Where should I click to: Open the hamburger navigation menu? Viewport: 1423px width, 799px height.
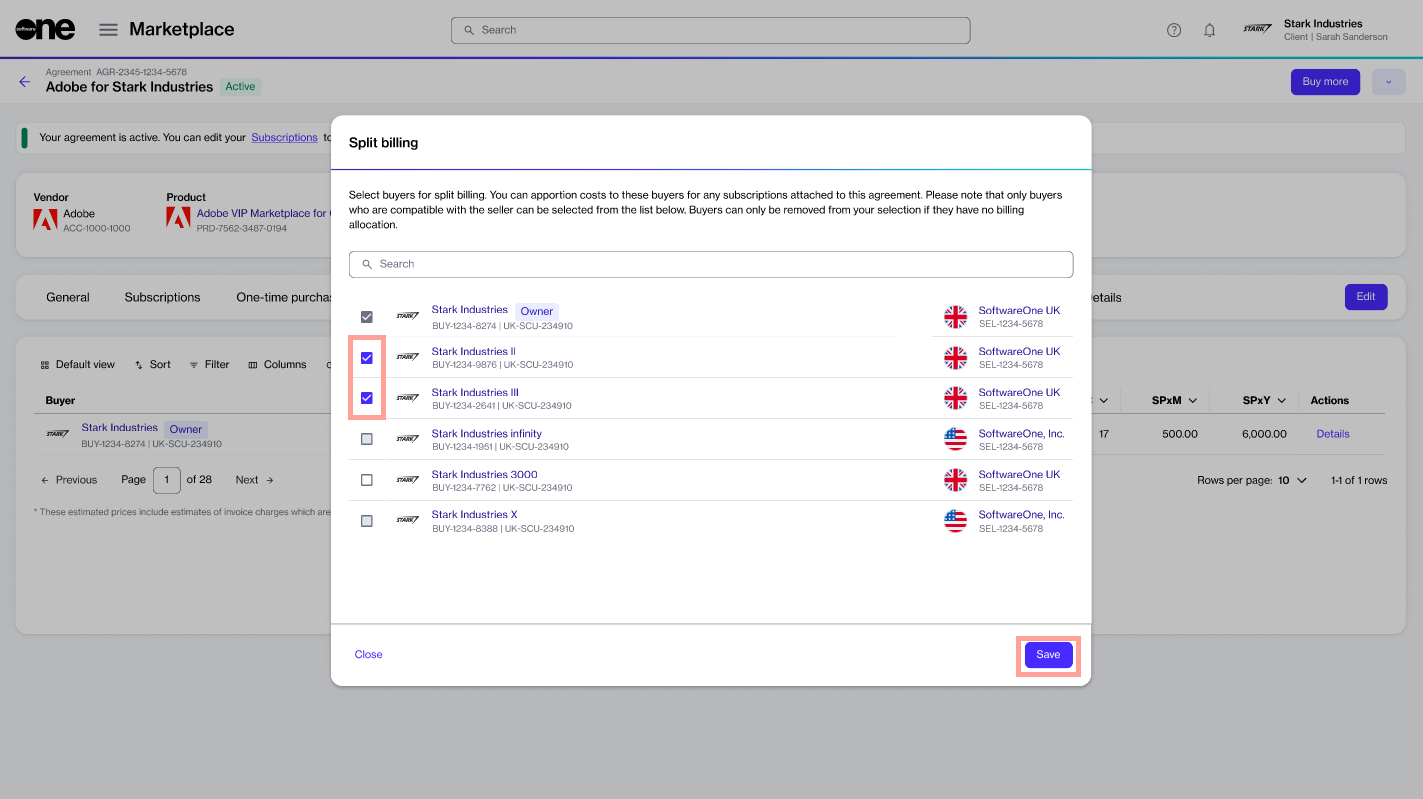click(108, 30)
